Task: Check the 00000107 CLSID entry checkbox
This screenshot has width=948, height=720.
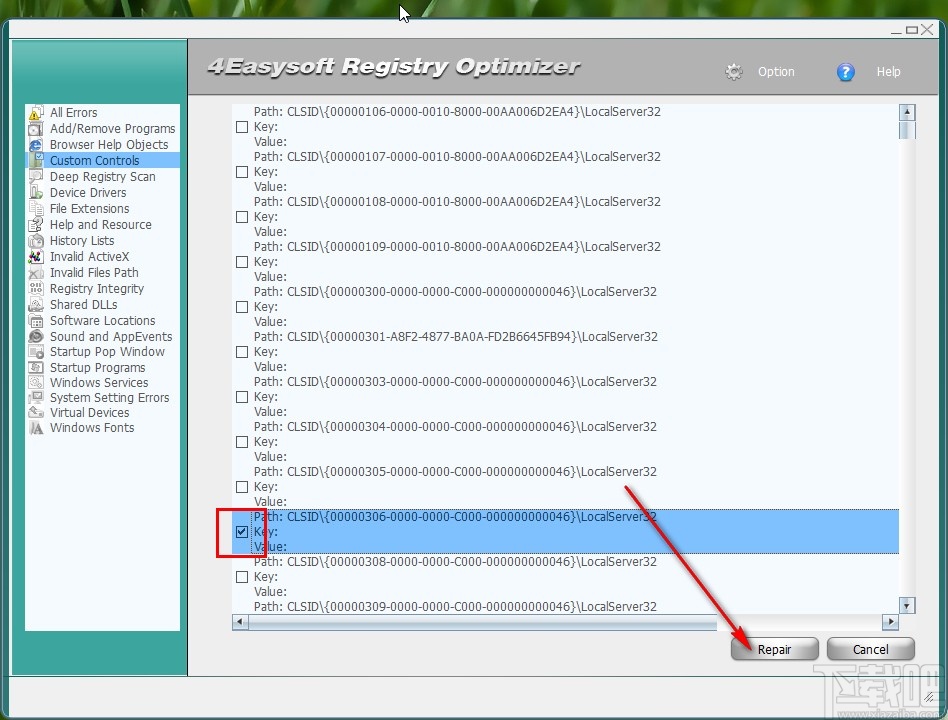Action: click(242, 172)
